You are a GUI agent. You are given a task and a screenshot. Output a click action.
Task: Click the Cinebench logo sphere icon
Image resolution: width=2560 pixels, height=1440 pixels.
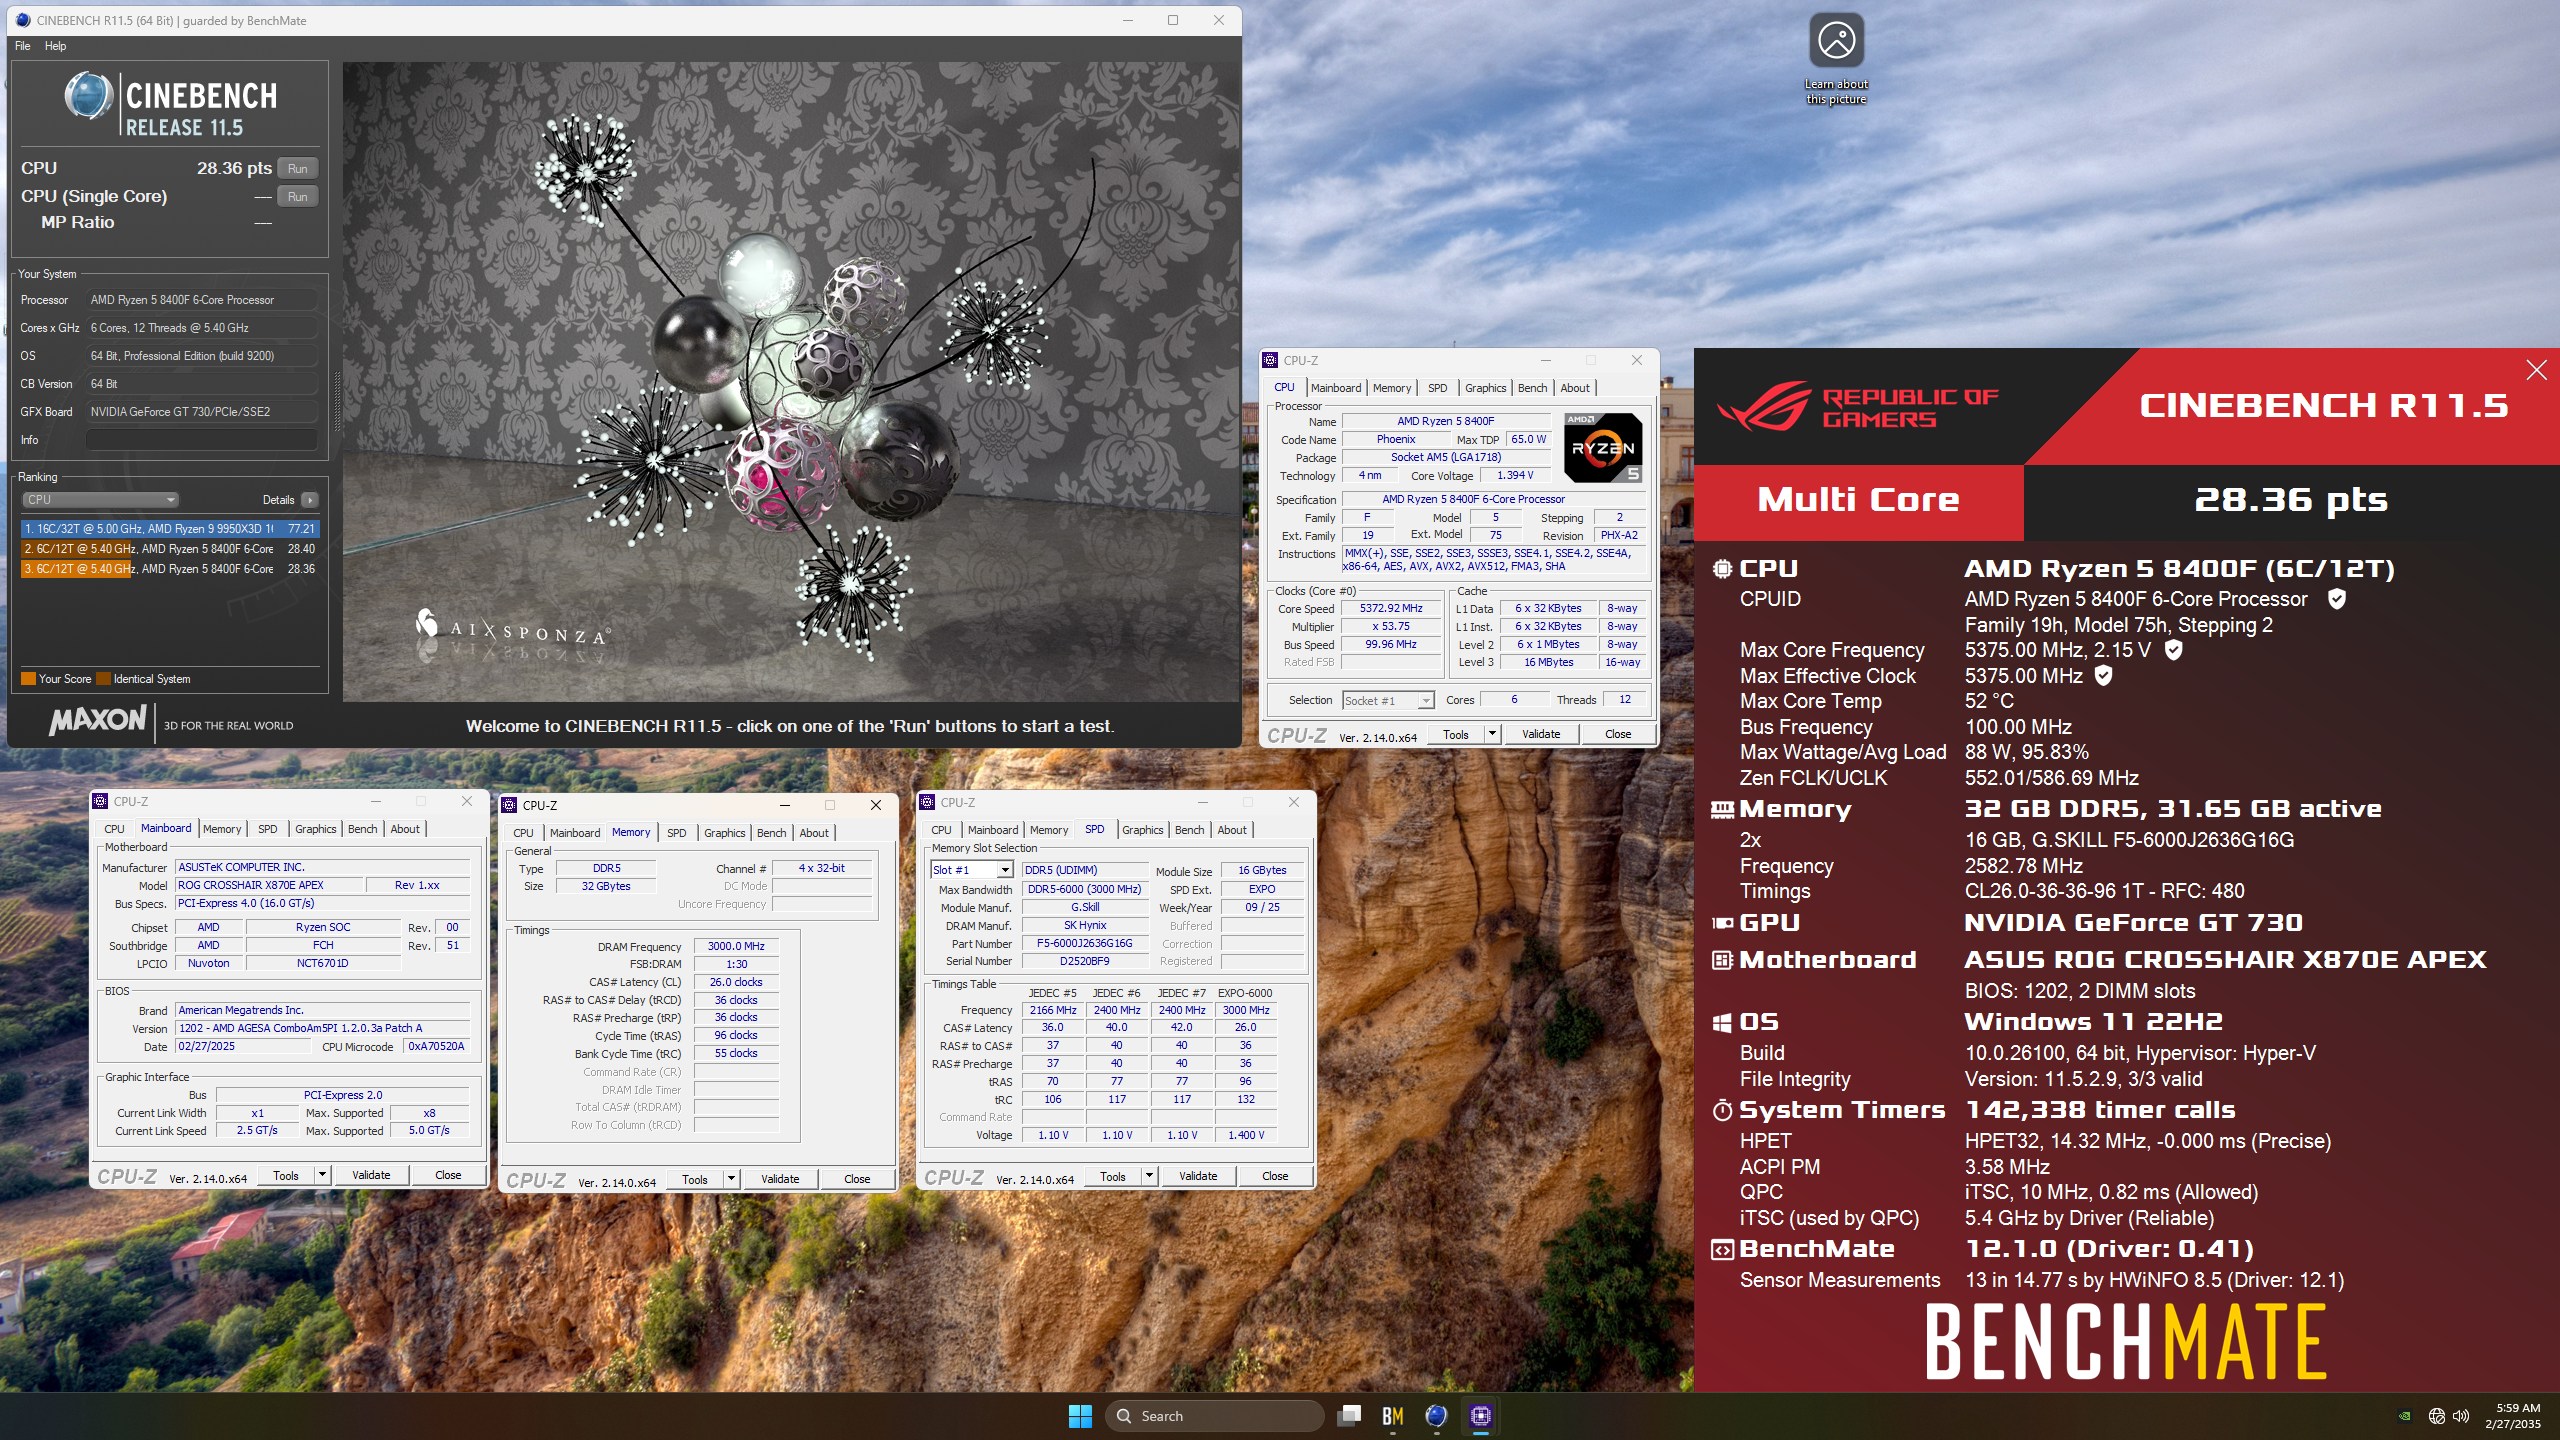88,97
